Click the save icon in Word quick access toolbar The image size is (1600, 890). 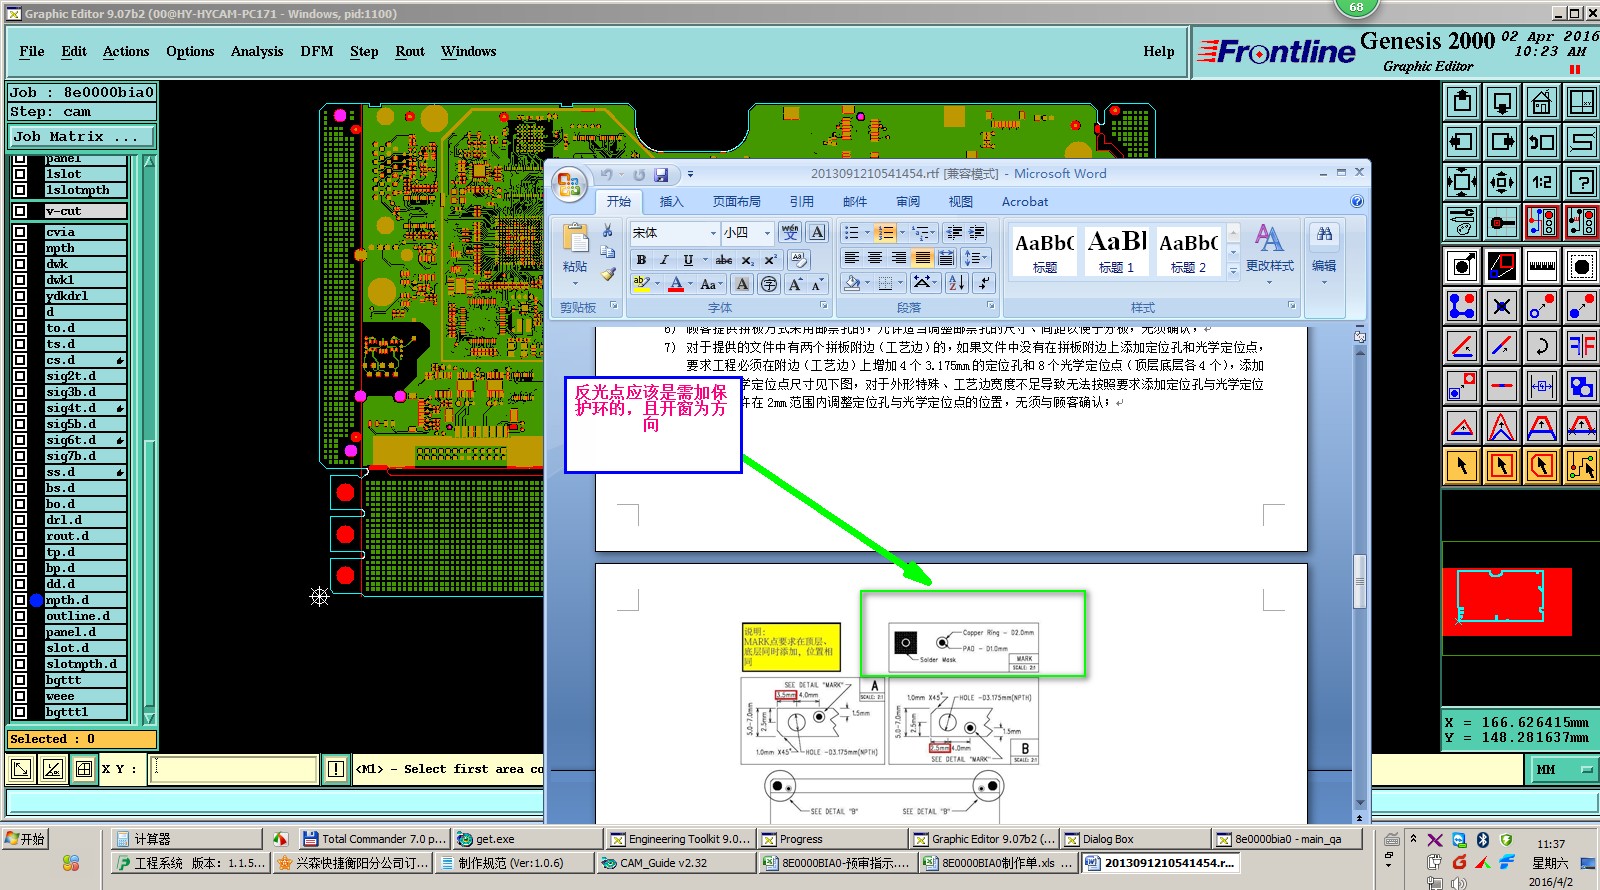click(661, 175)
